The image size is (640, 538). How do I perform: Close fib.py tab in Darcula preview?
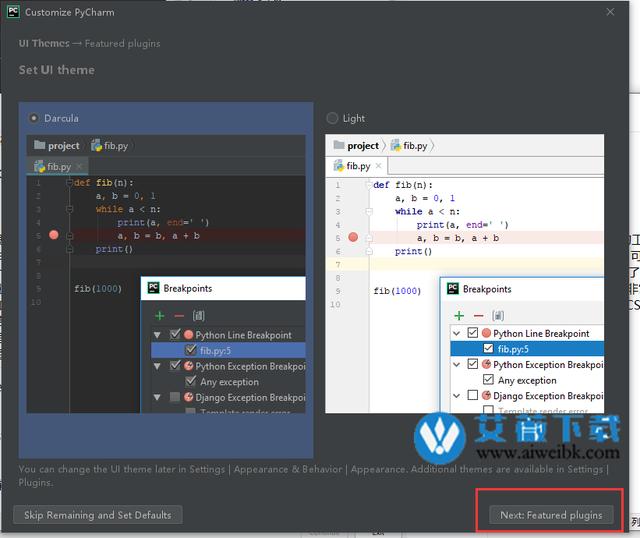coord(79,166)
